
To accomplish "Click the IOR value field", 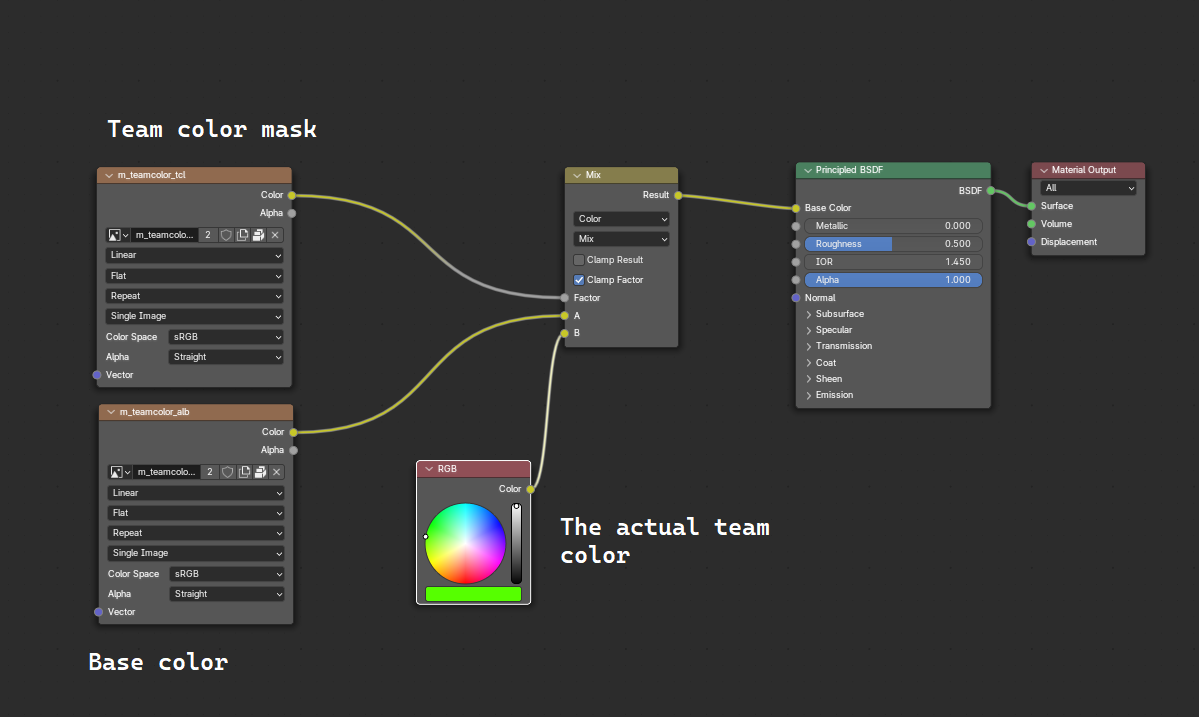I will [x=893, y=262].
